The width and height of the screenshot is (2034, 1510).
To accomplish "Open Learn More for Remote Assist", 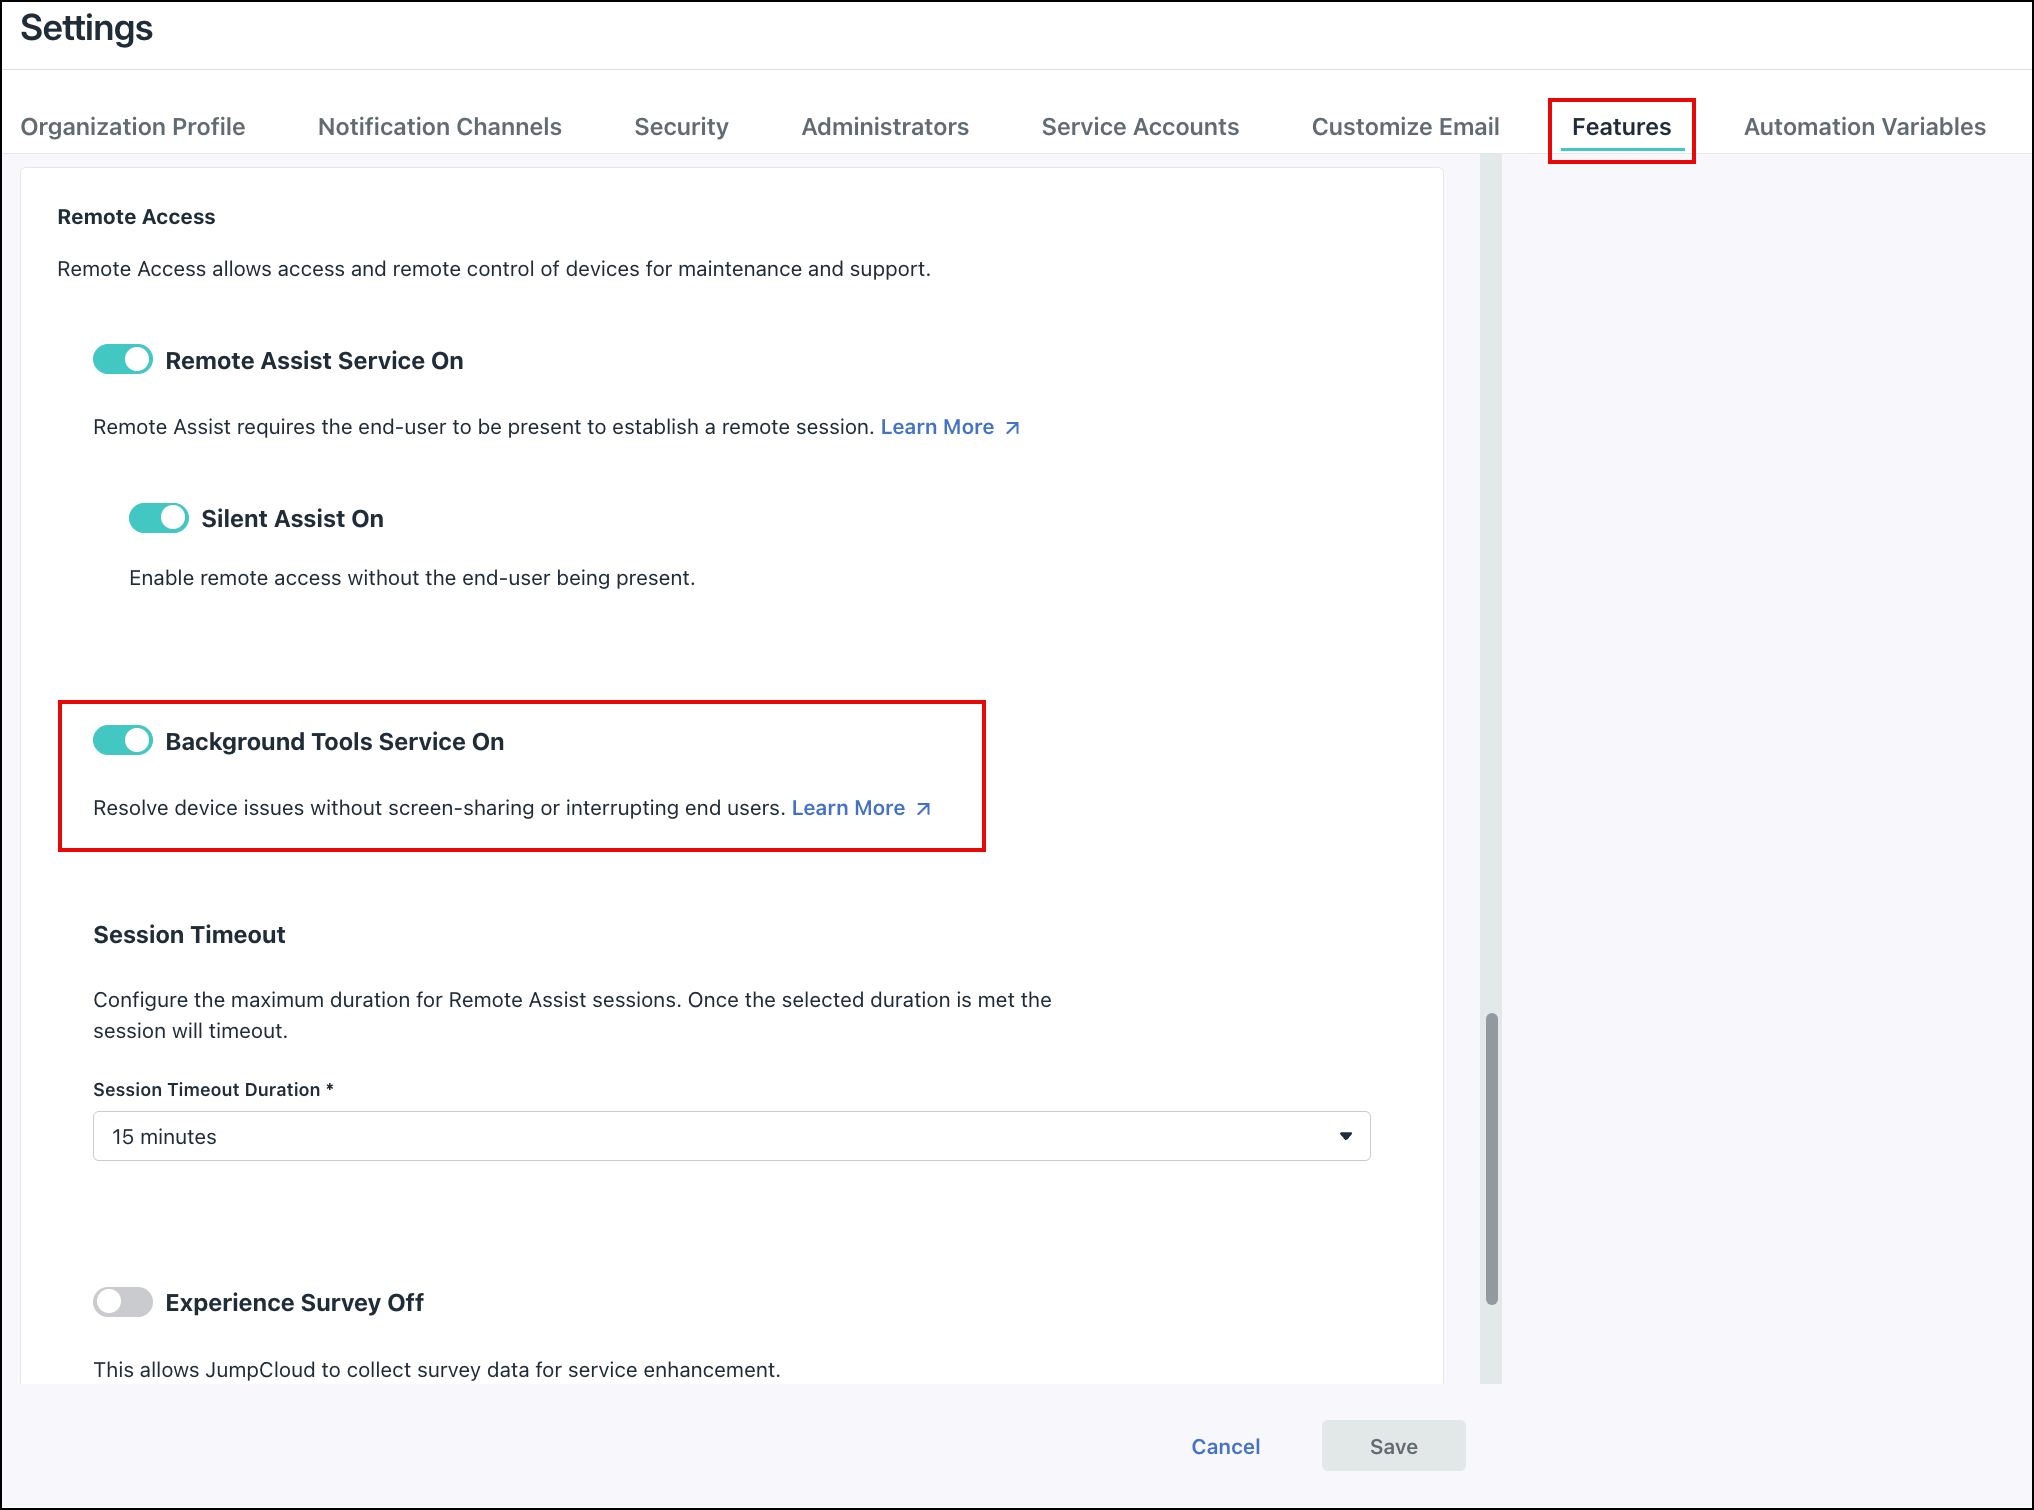I will click(x=937, y=427).
